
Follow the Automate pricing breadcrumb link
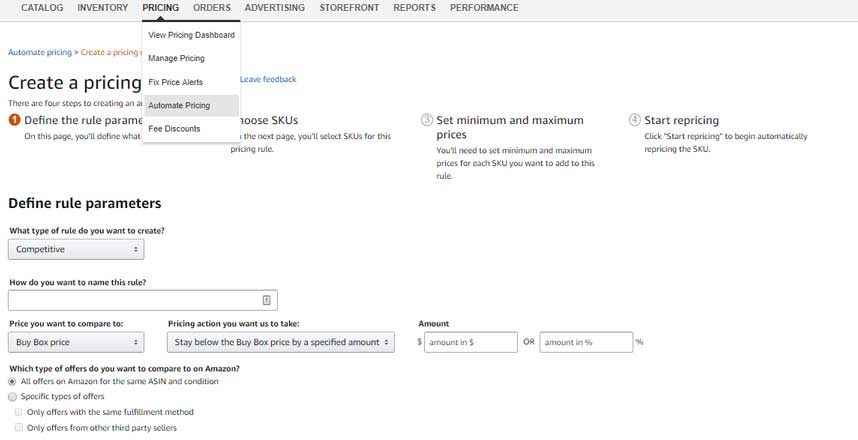click(39, 51)
